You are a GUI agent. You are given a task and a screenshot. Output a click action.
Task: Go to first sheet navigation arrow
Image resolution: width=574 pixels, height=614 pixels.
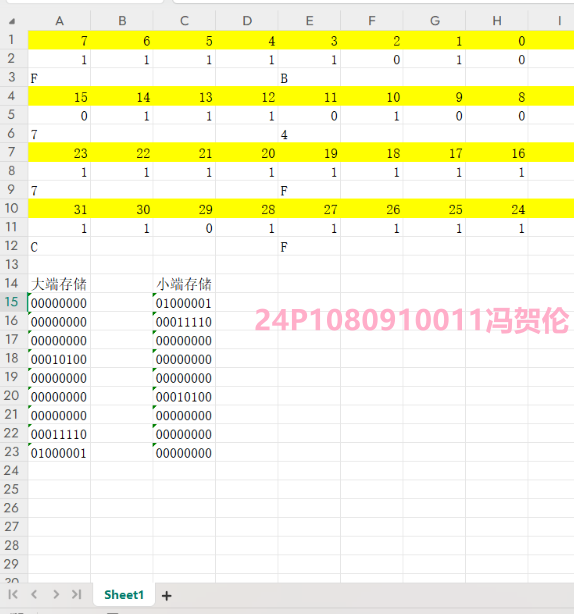[13, 594]
